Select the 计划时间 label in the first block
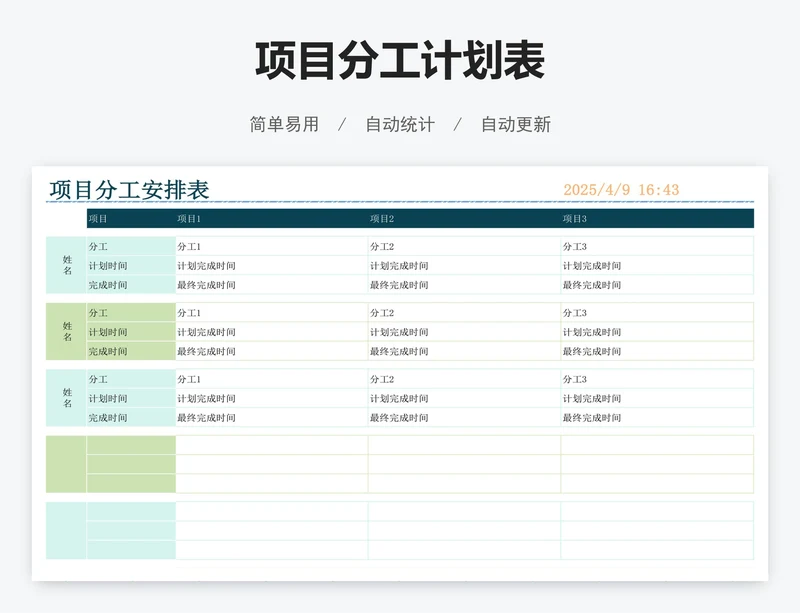This screenshot has height=613, width=800. click(108, 266)
